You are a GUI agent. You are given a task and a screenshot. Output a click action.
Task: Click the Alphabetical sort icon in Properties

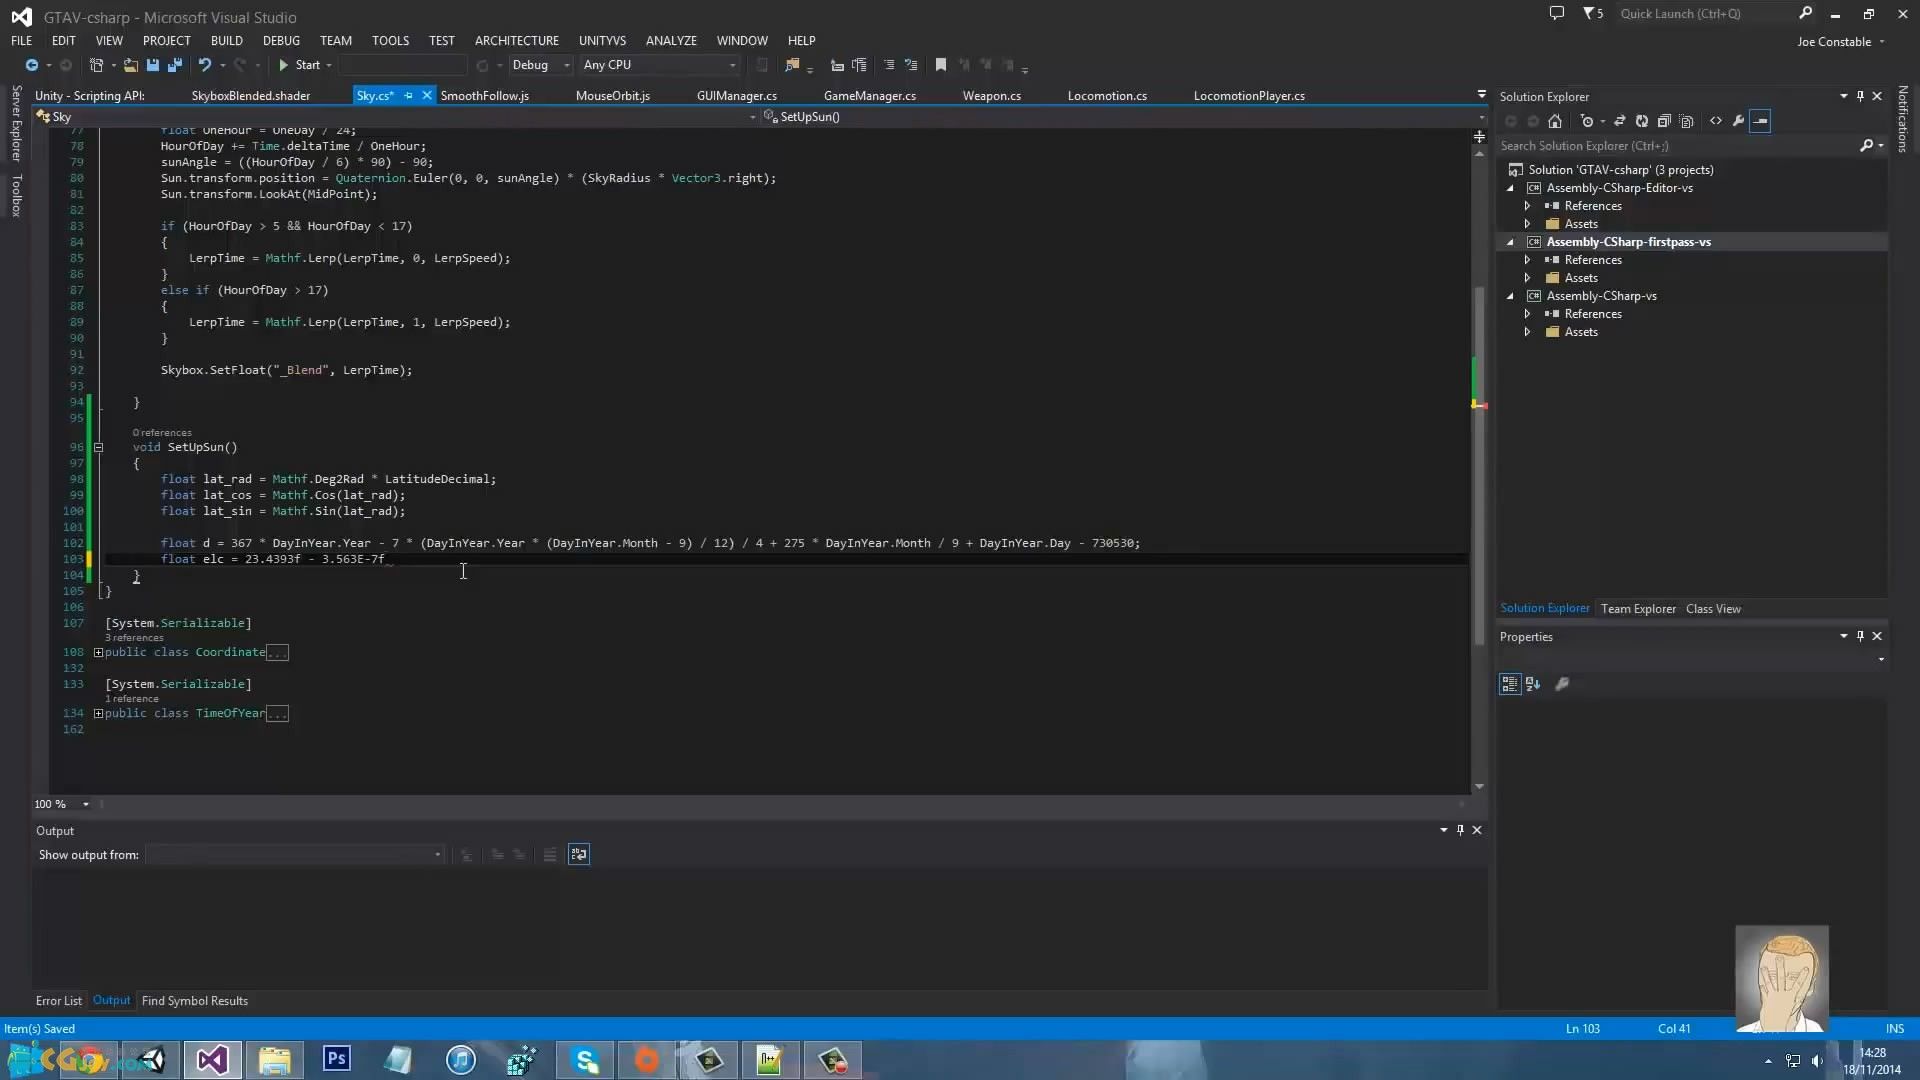click(x=1533, y=684)
